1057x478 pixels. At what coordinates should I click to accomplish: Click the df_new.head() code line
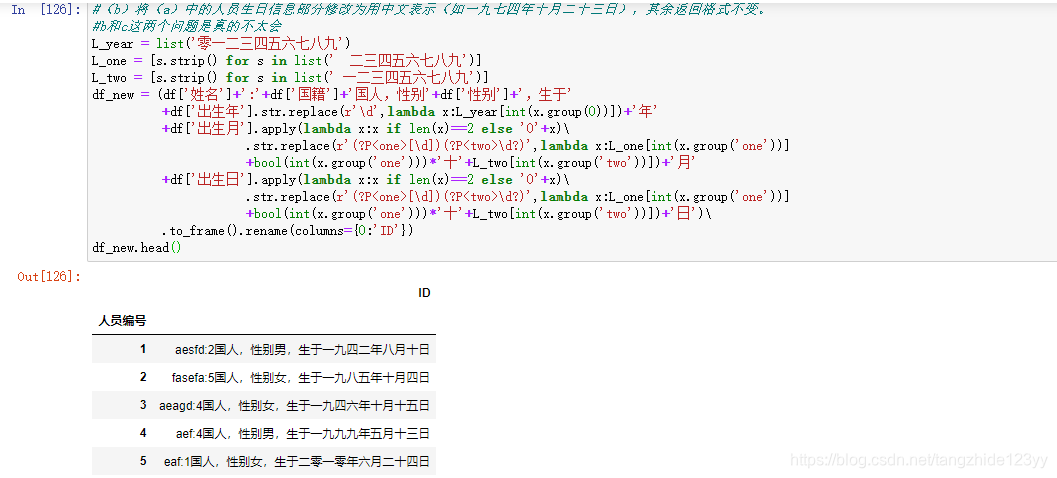137,248
